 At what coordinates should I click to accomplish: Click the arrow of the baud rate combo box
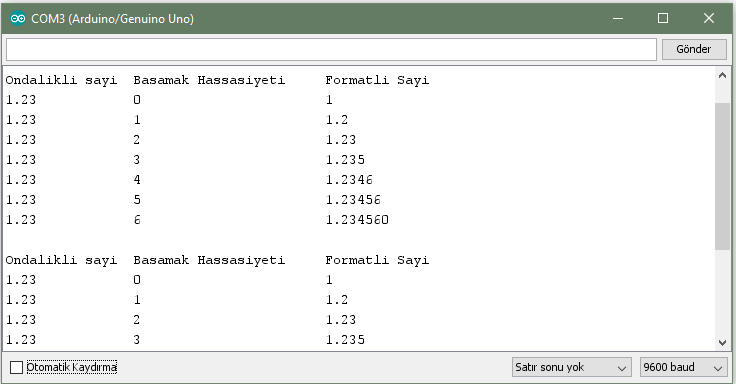(x=718, y=368)
